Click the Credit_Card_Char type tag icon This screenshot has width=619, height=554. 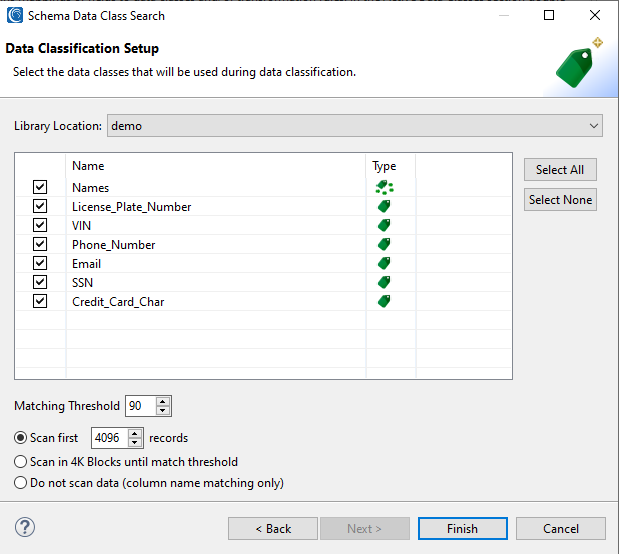click(384, 301)
